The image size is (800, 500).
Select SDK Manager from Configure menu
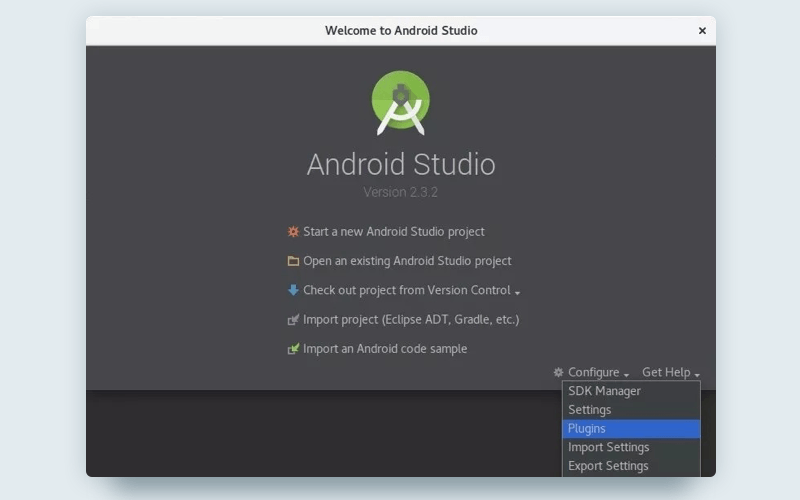[x=631, y=391]
